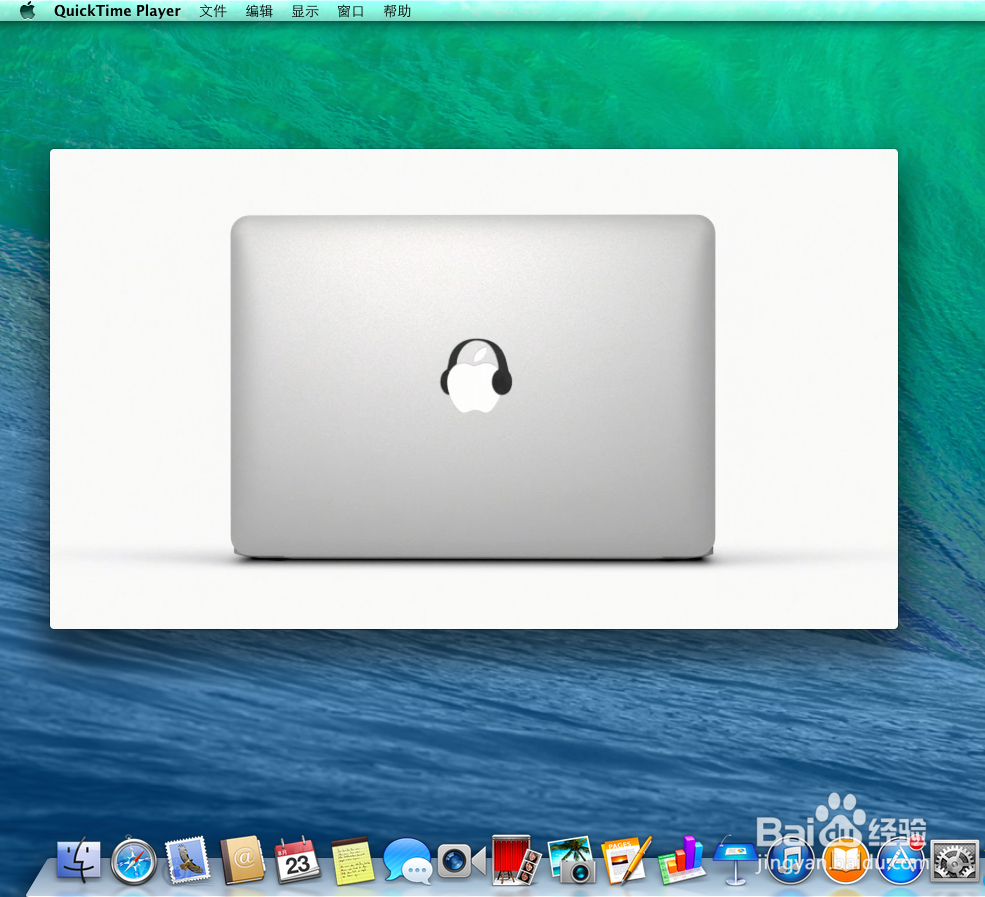Open the yellow Notes app in Dock
Viewport: 985px width, 897px height.
point(352,861)
